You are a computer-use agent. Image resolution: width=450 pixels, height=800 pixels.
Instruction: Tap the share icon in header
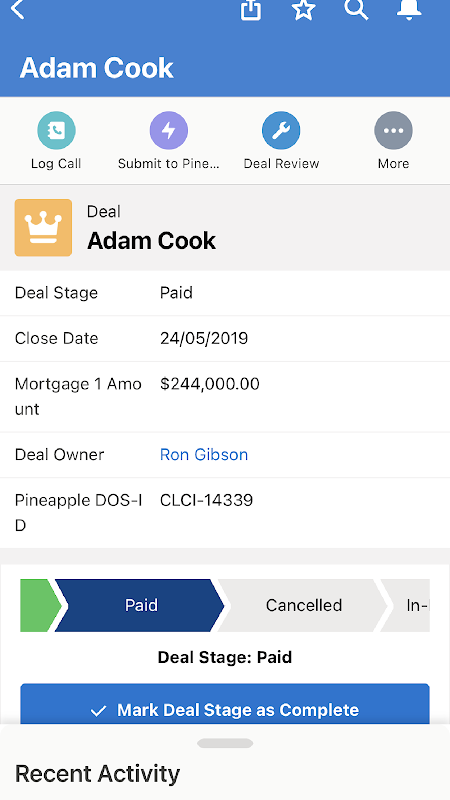(x=251, y=10)
